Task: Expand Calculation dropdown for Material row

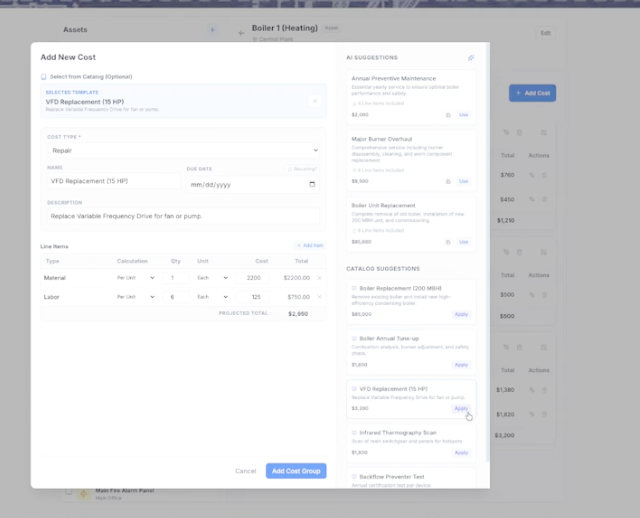Action: tap(136, 277)
